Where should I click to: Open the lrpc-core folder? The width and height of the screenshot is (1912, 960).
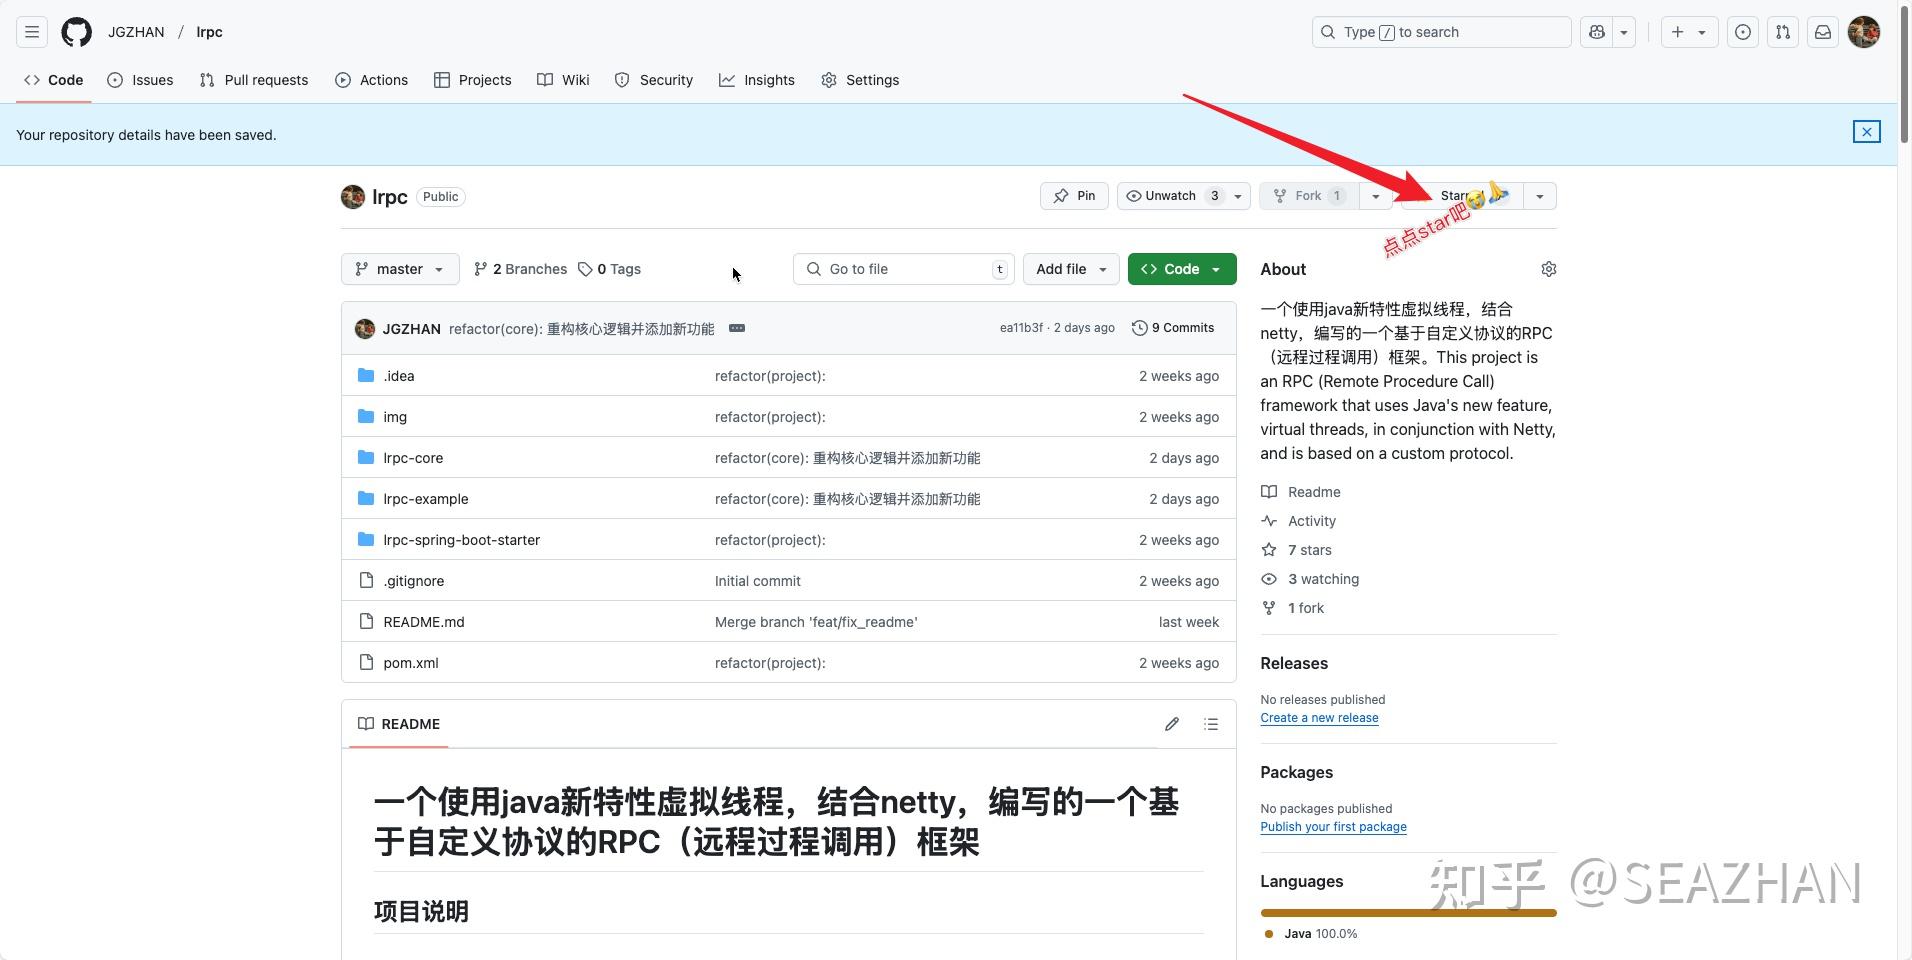[412, 457]
